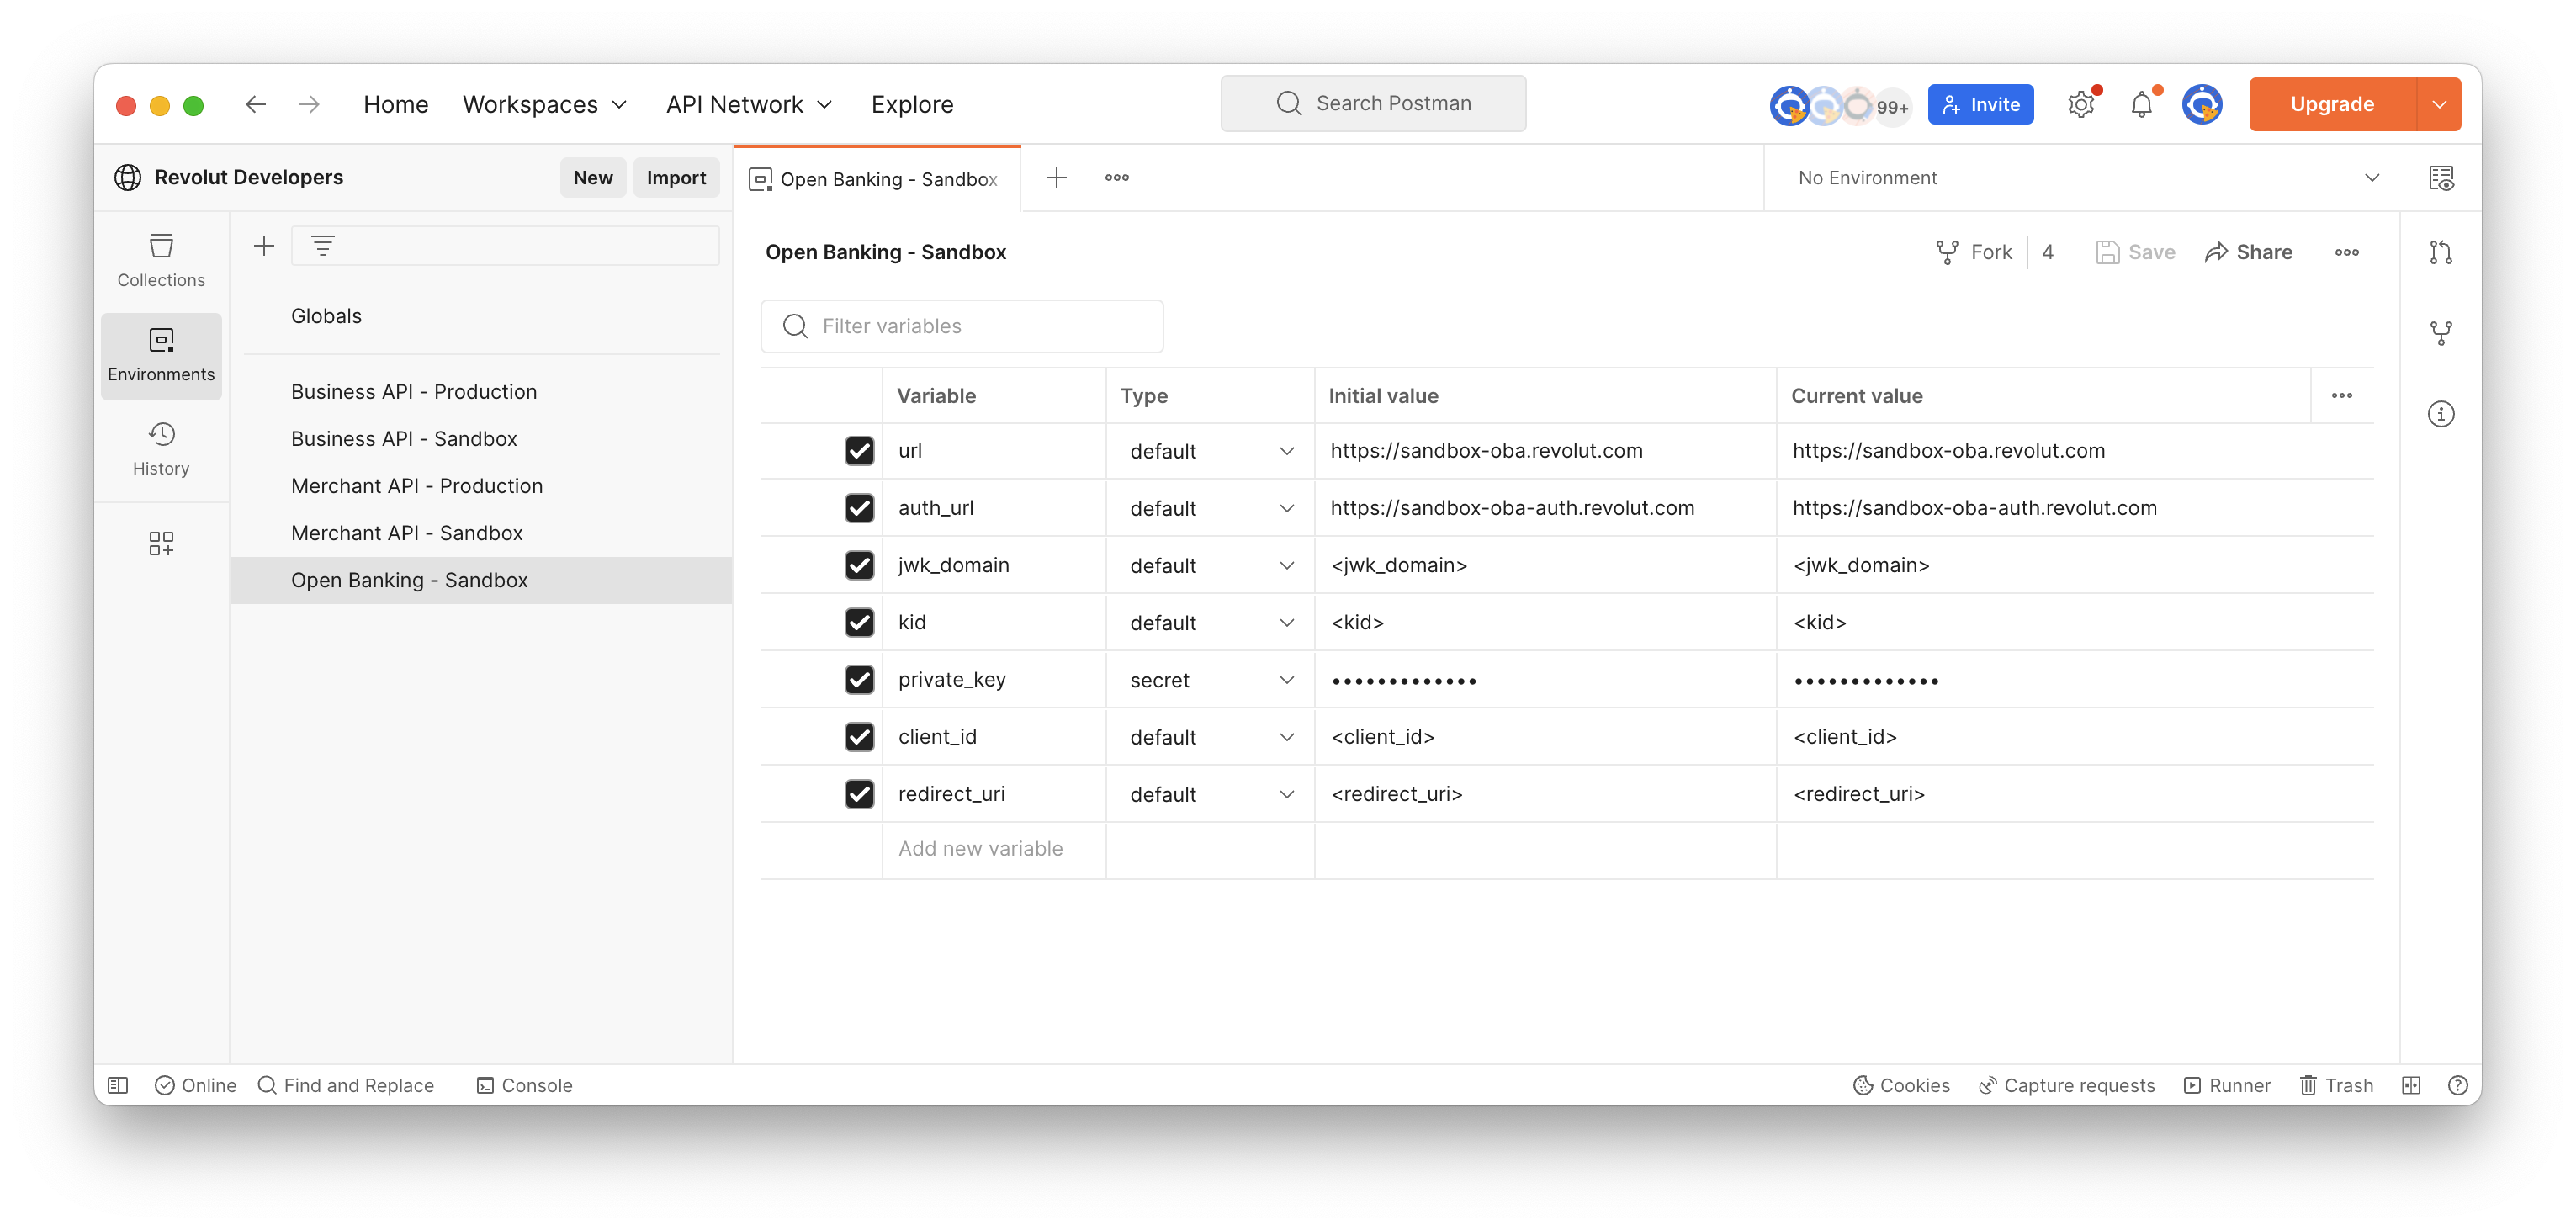
Task: Click the New button
Action: 593,177
